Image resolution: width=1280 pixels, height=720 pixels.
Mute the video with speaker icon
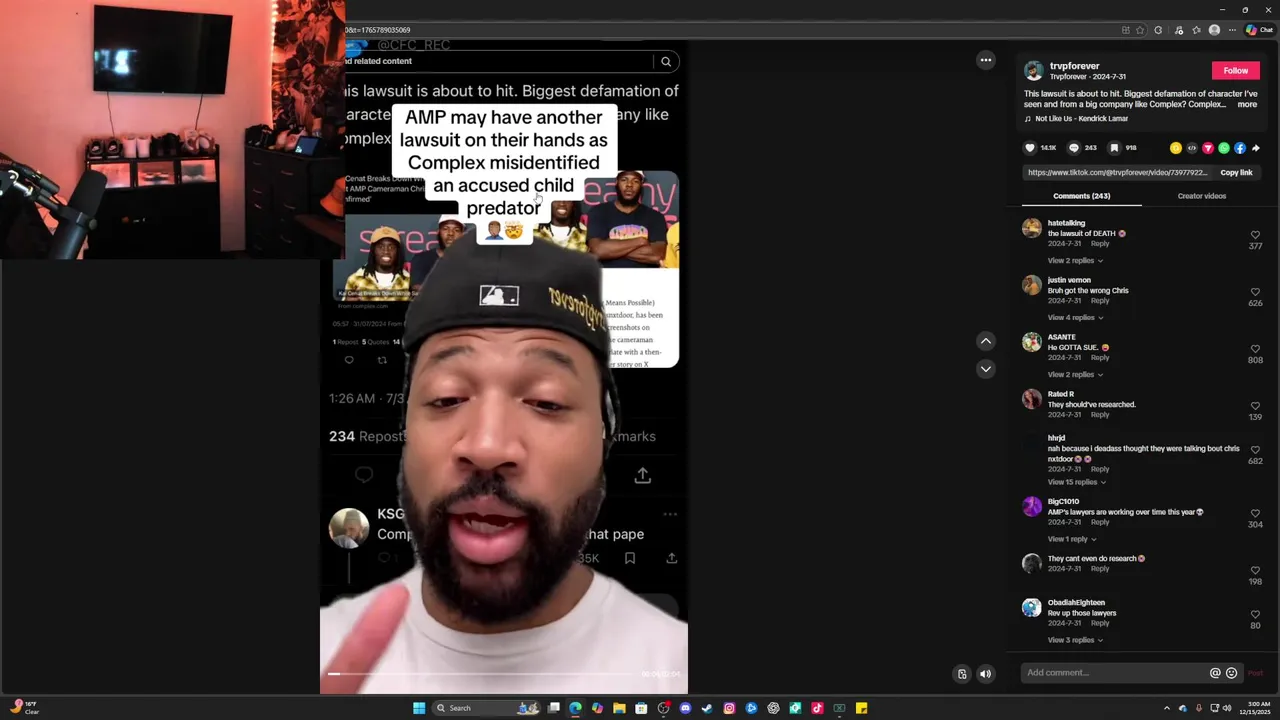986,674
